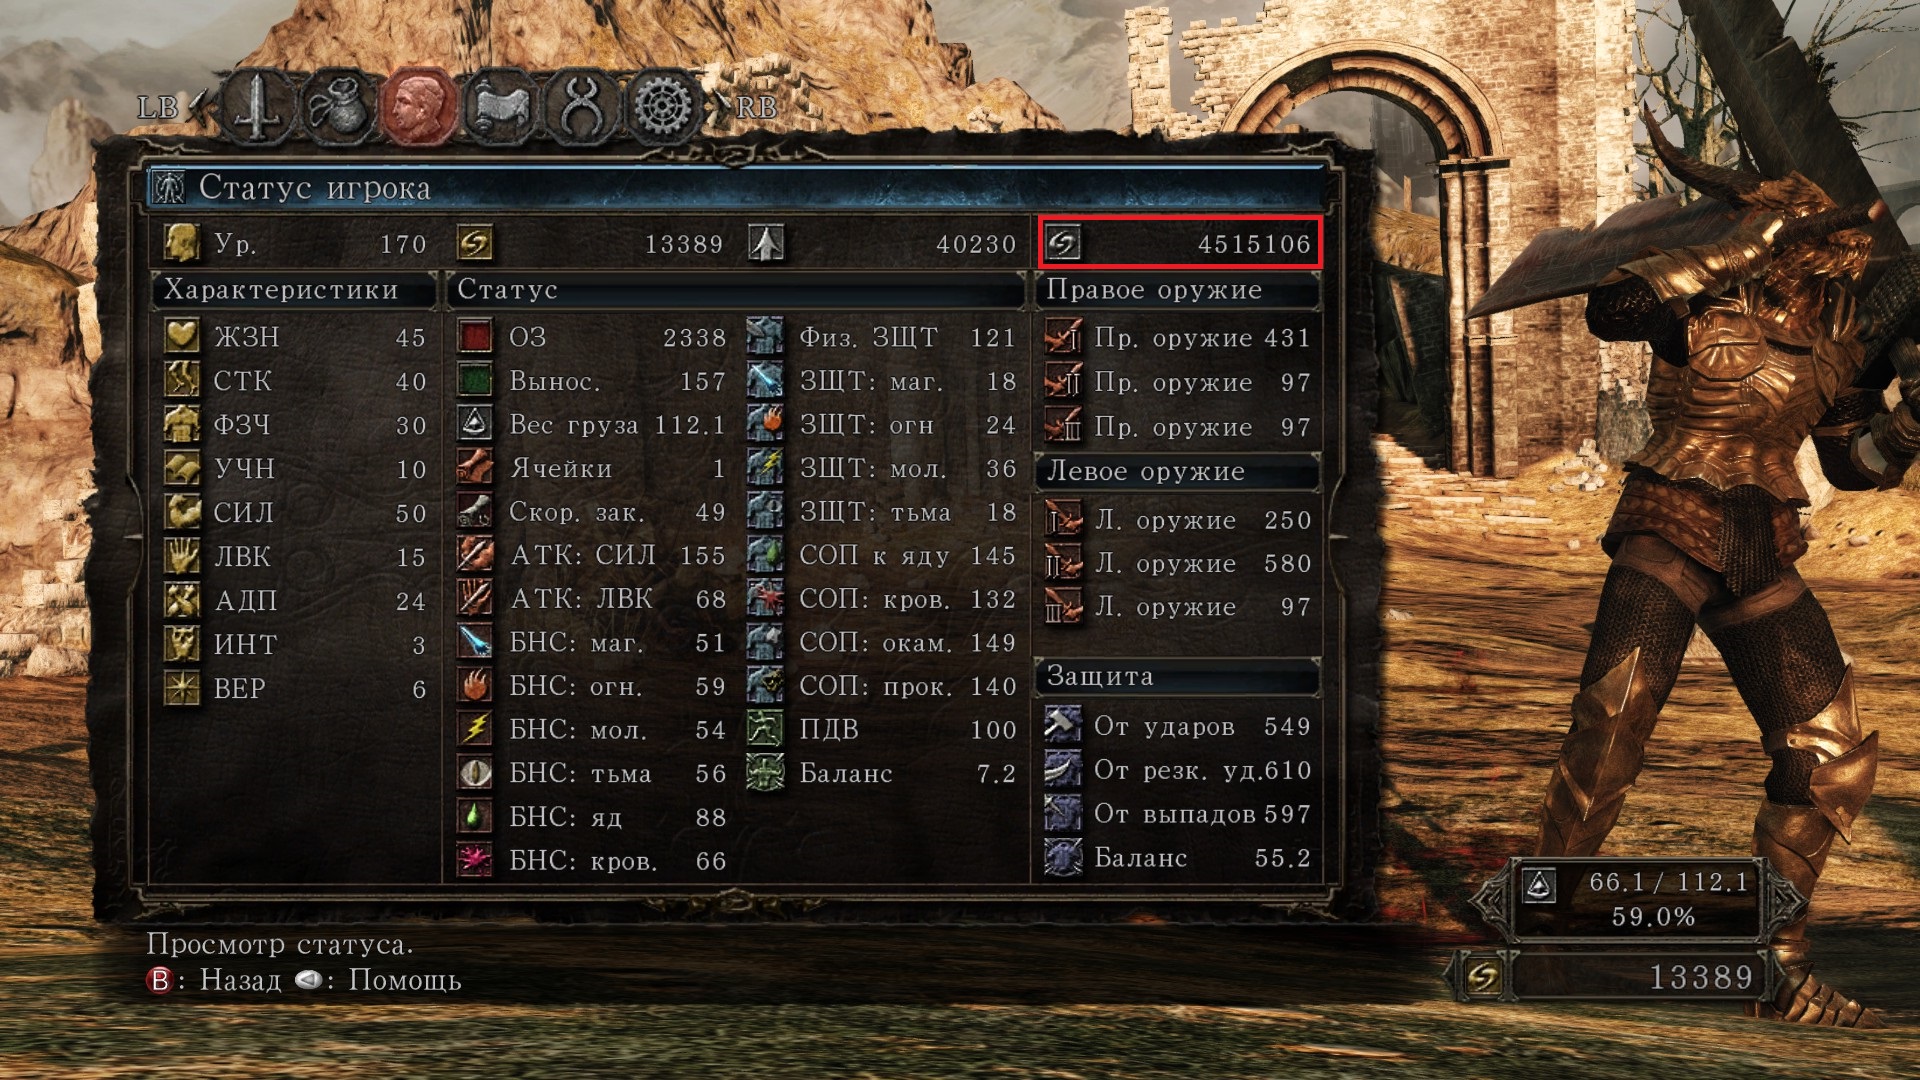This screenshot has width=1920, height=1080.
Task: Click the highlighted soul memory 4515106 field
Action: click(x=1181, y=242)
